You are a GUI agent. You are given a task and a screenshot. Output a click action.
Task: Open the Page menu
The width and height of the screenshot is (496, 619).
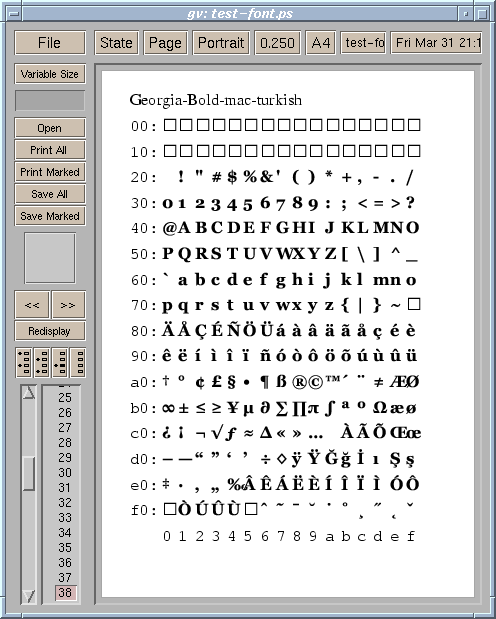(x=165, y=43)
